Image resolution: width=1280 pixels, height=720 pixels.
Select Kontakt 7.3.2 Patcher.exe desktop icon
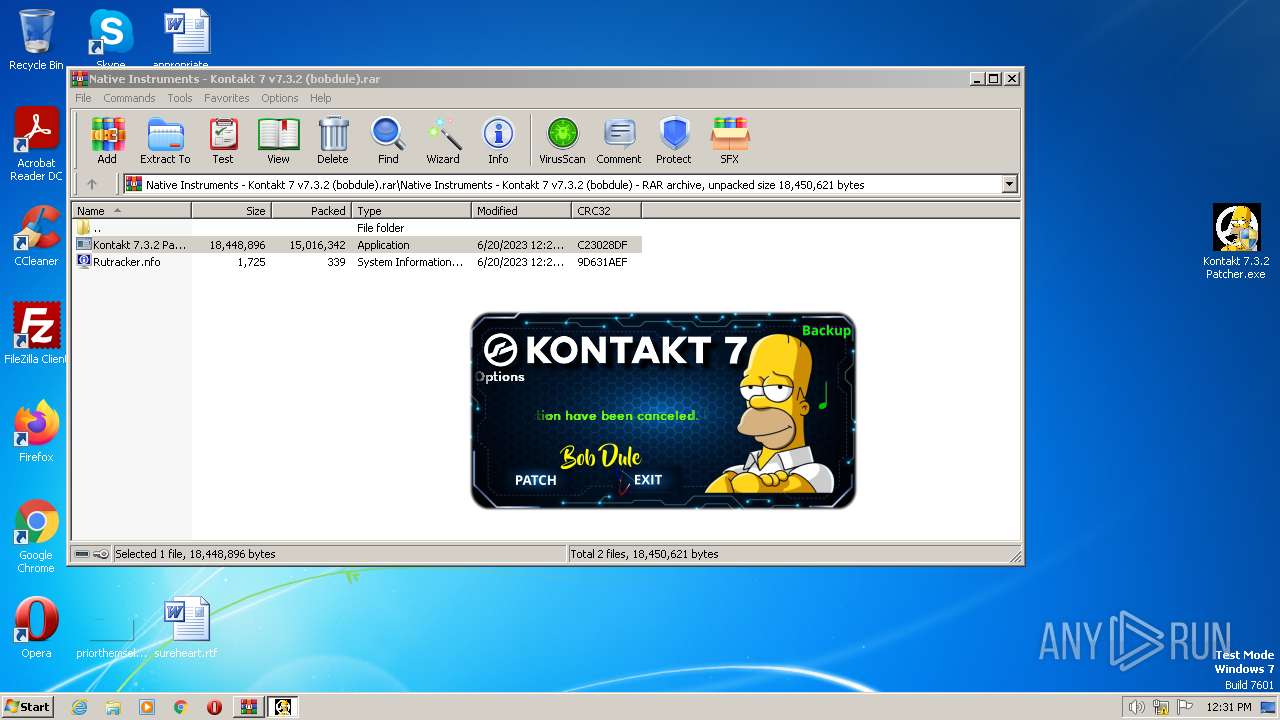(1236, 242)
